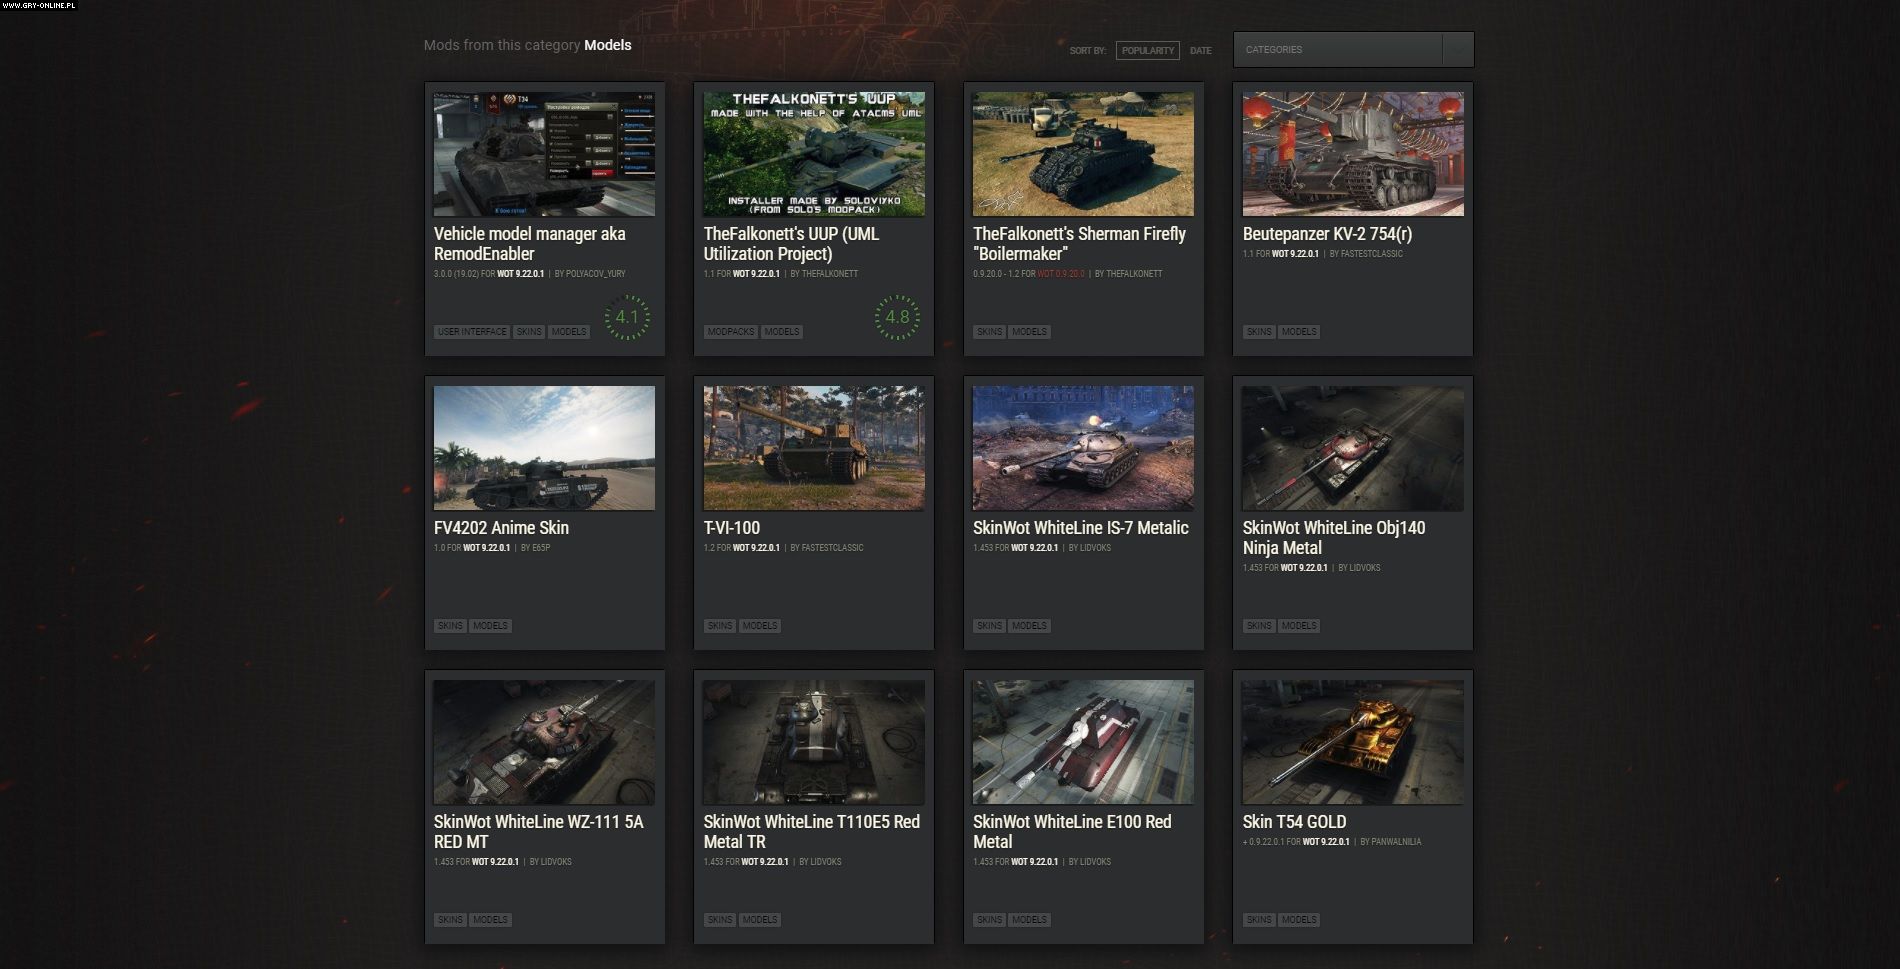This screenshot has height=969, width=1900.
Task: Open the Beutepanzer KV-2 754(r) thumbnail
Action: tap(1352, 154)
